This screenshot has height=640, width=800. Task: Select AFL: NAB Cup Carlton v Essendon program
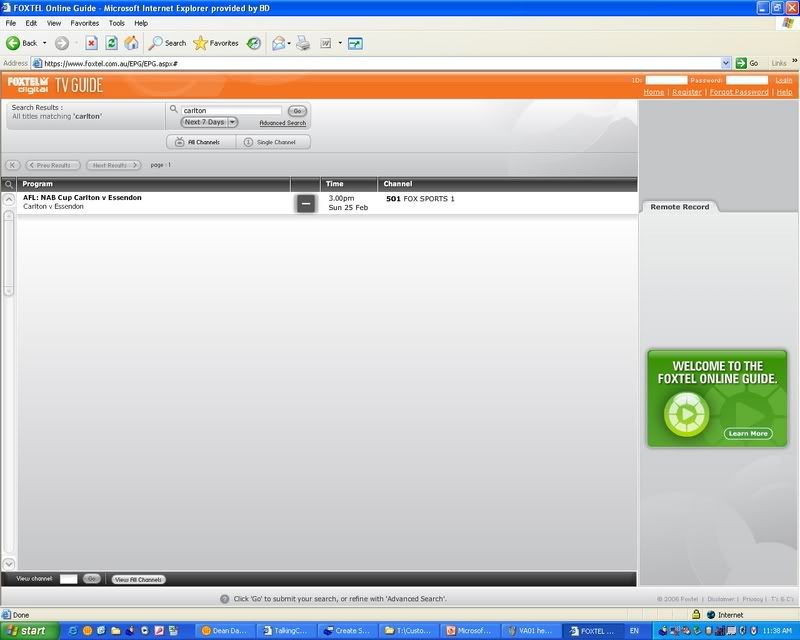82,198
